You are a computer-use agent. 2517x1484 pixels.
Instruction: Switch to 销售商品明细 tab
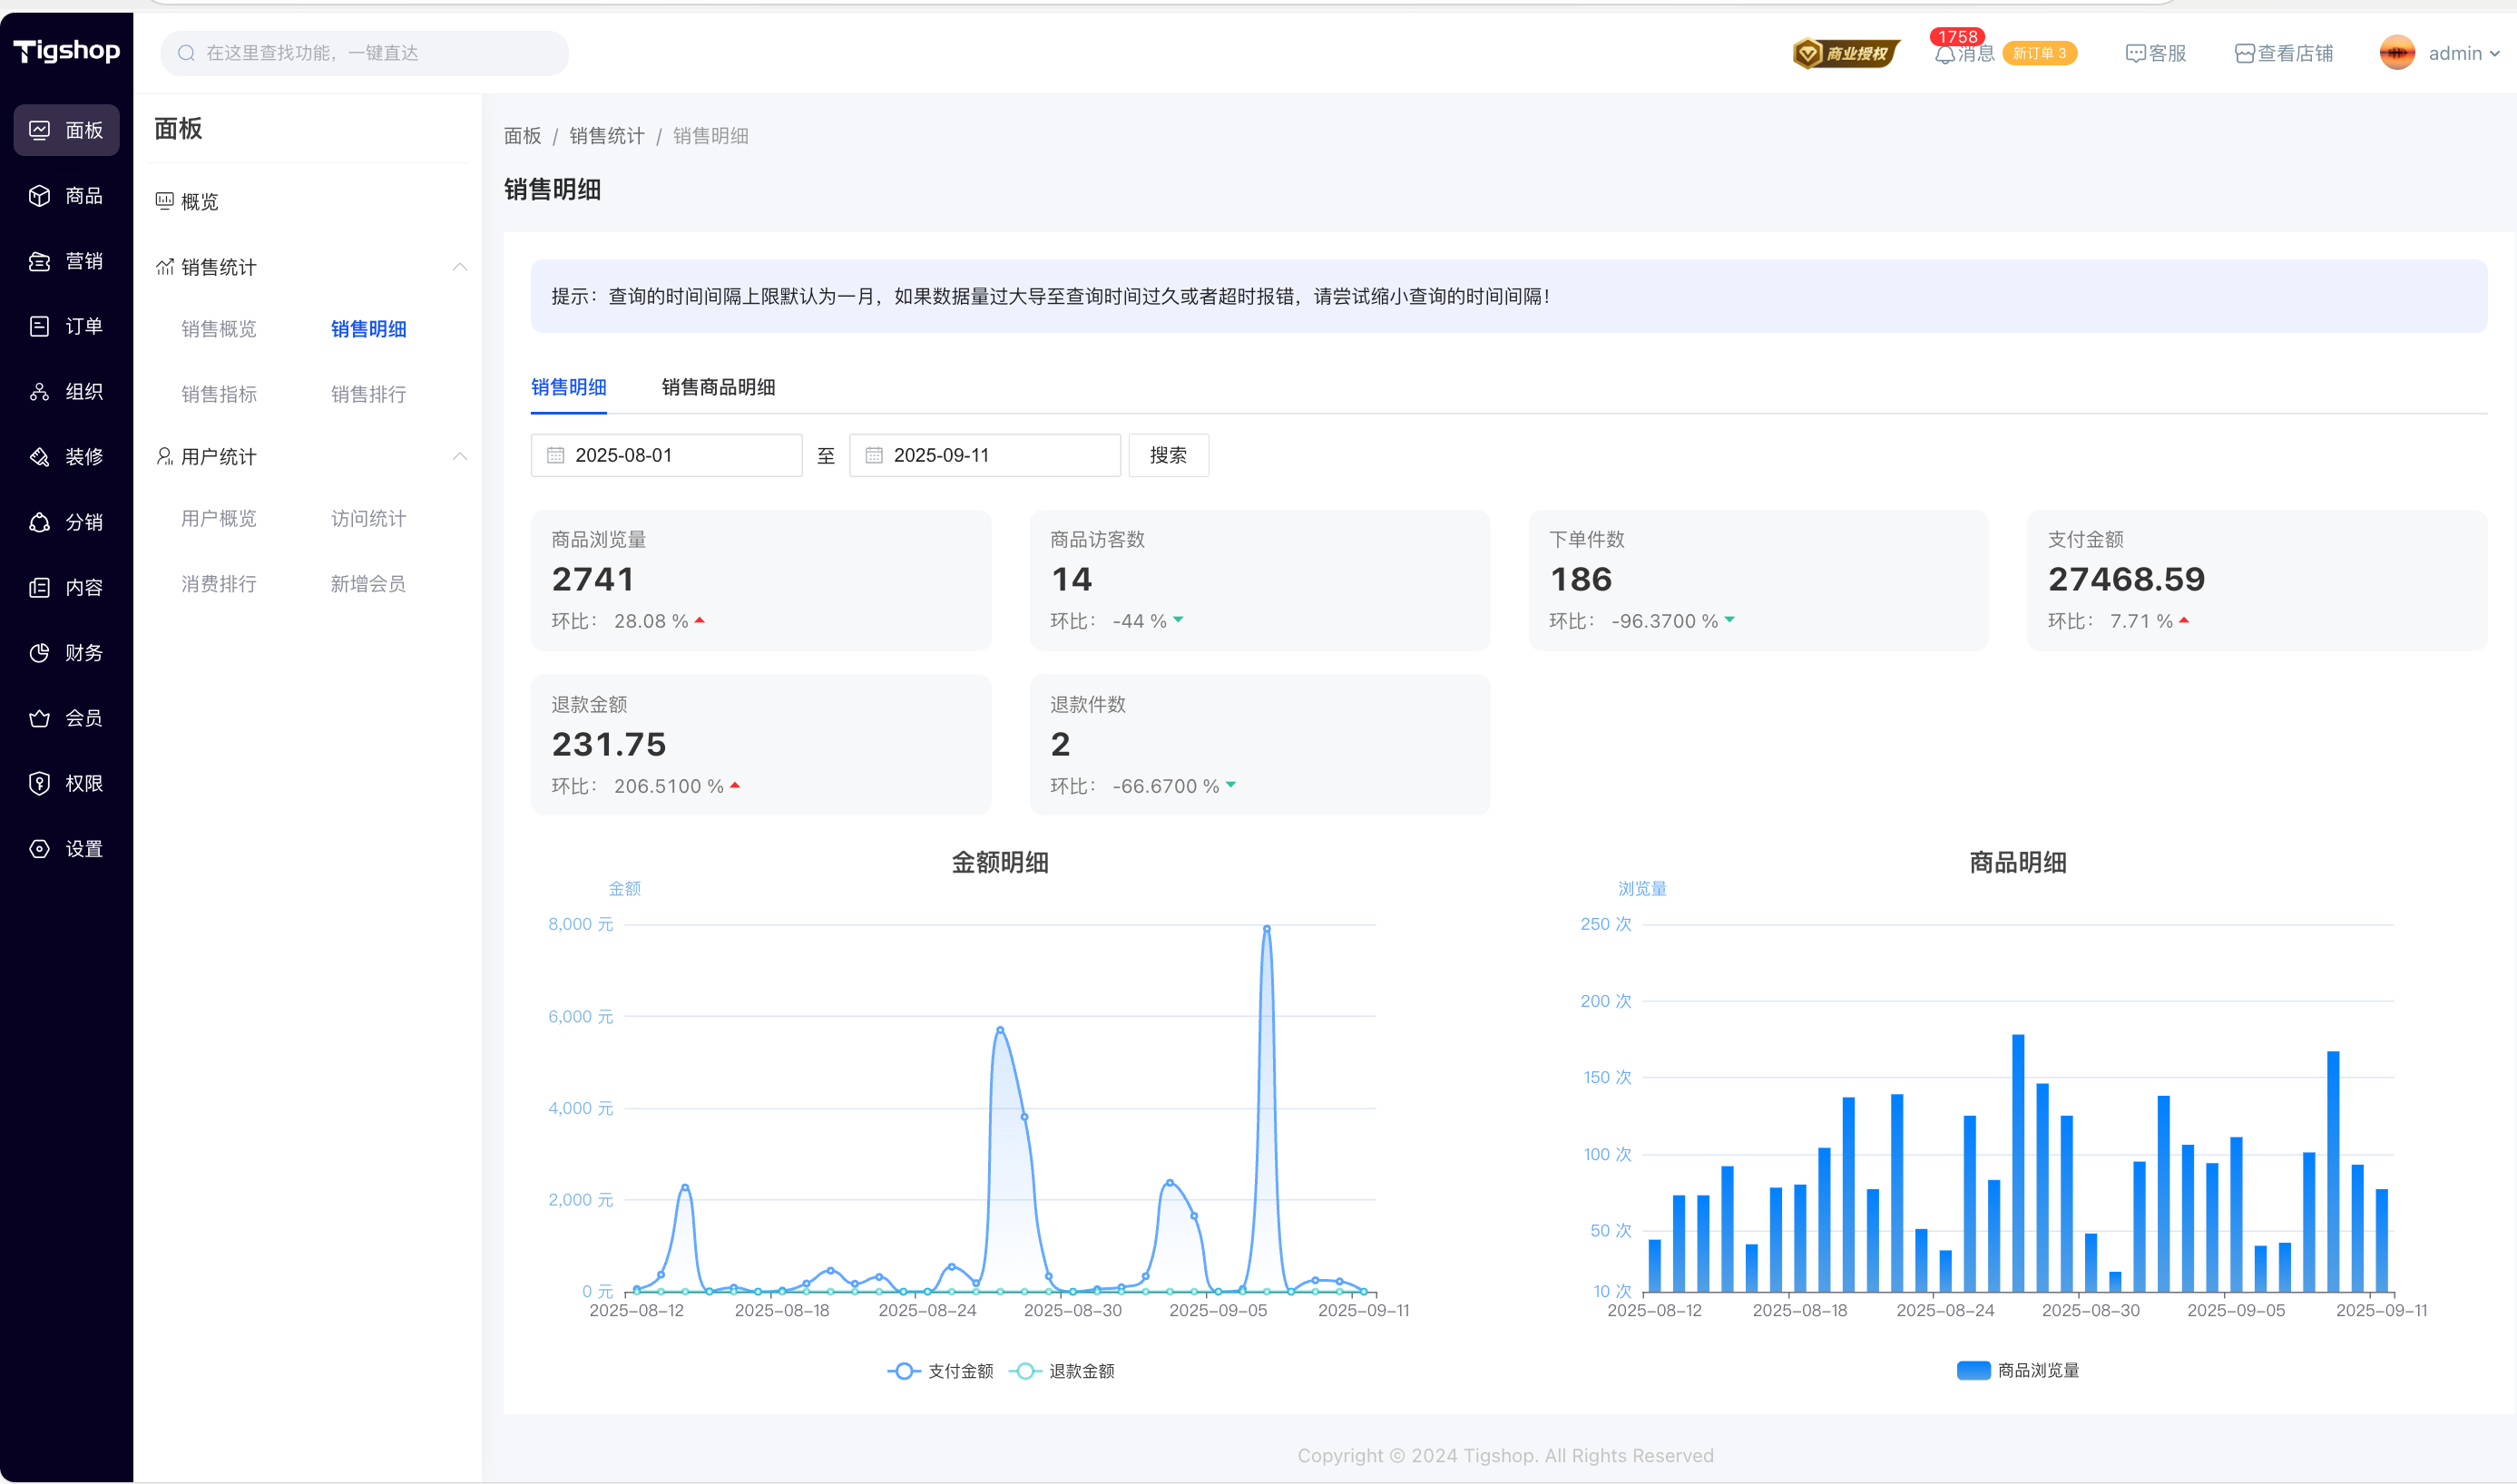click(718, 387)
